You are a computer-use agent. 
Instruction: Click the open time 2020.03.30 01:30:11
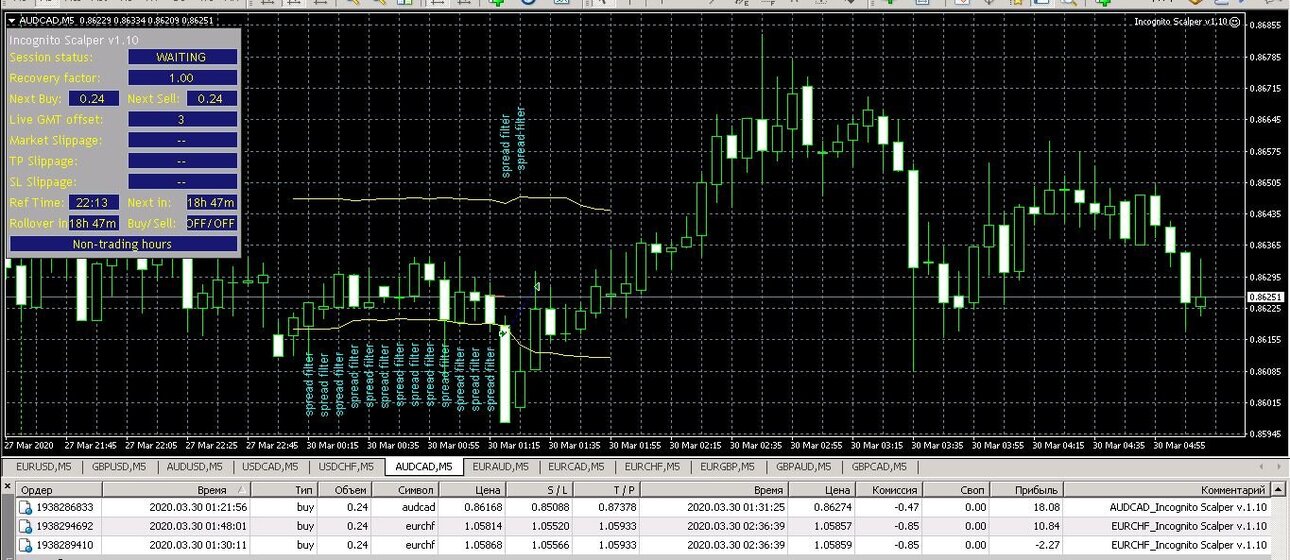[x=198, y=545]
